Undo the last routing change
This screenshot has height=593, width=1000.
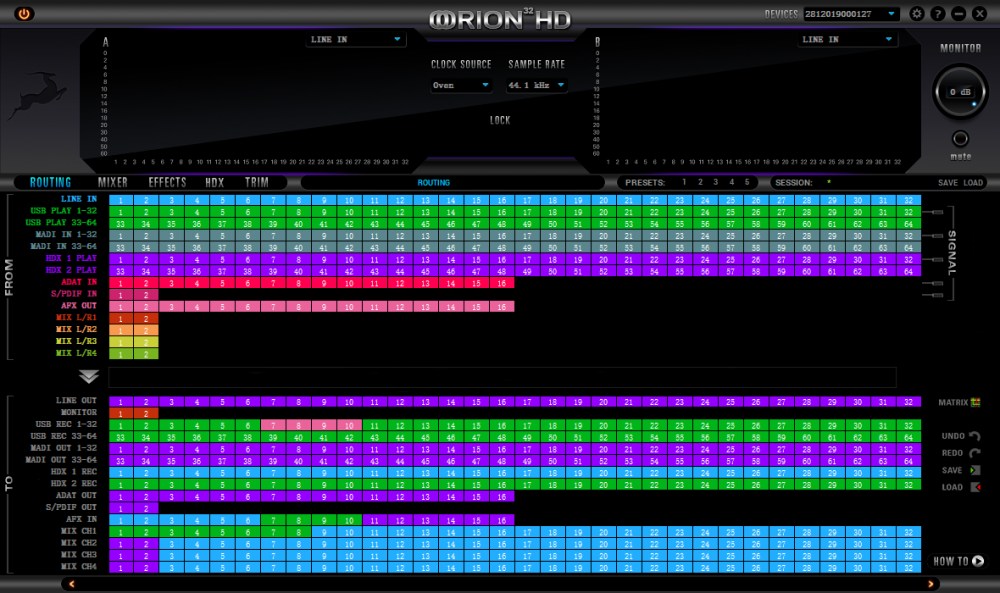pyautogui.click(x=960, y=436)
